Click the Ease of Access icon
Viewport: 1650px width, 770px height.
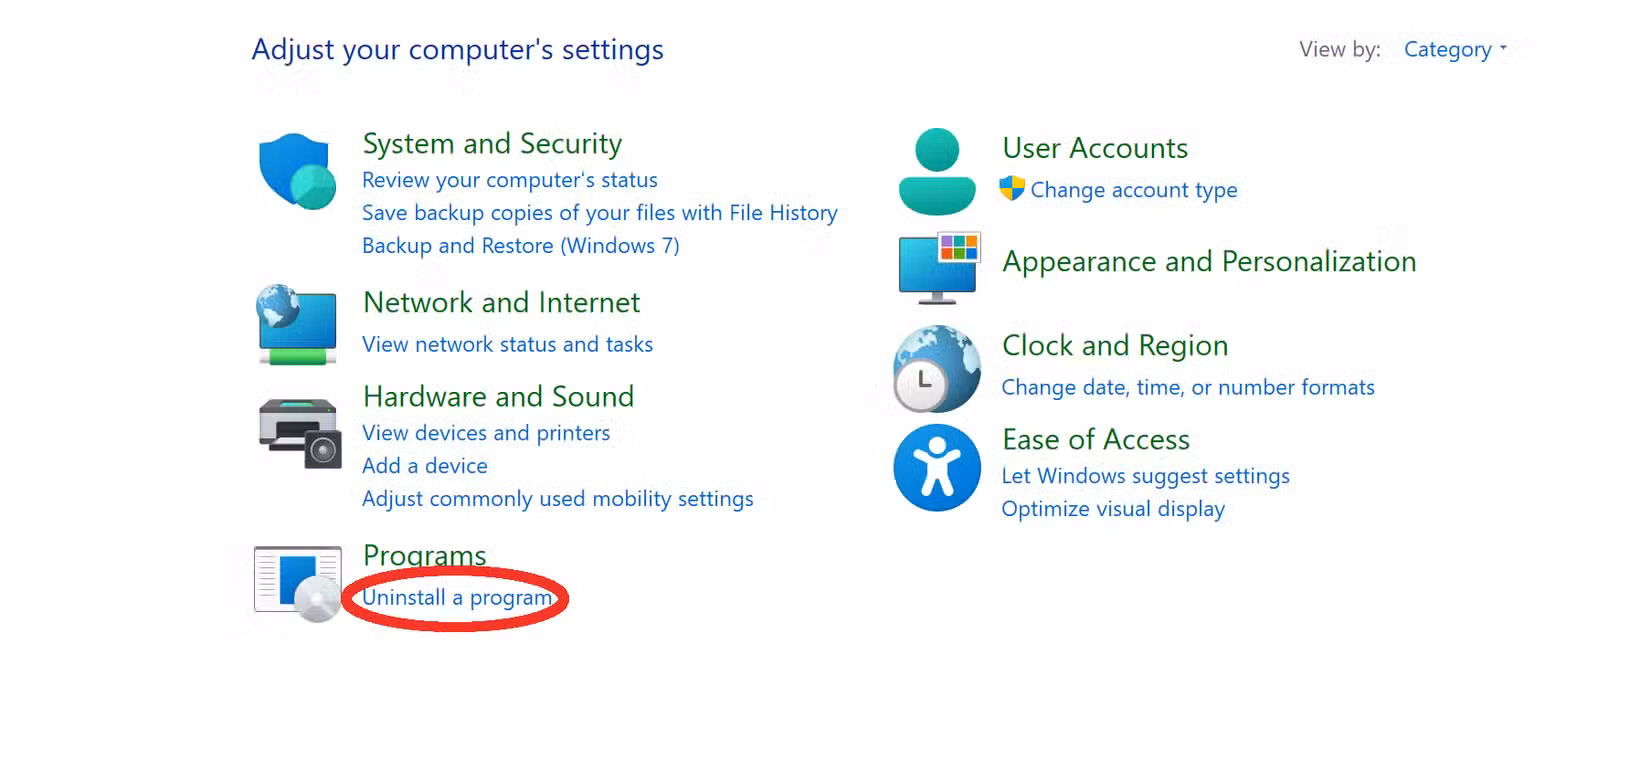tap(937, 468)
